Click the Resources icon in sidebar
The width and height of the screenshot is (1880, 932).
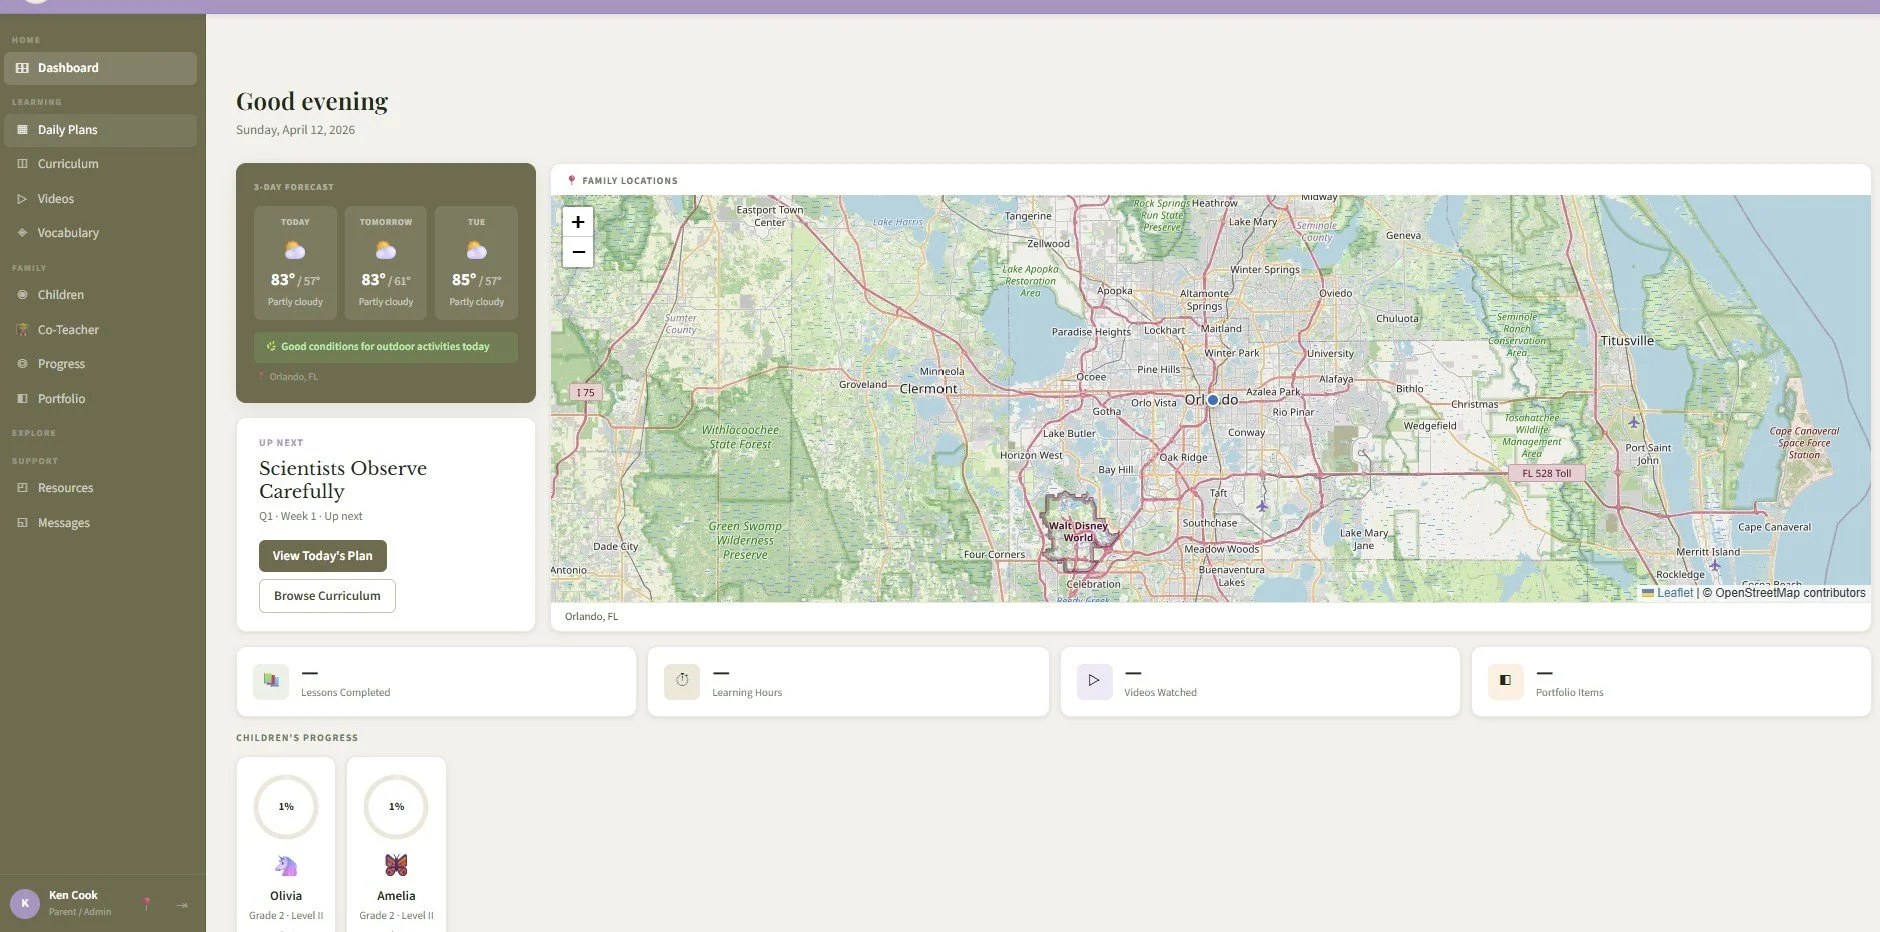22,488
